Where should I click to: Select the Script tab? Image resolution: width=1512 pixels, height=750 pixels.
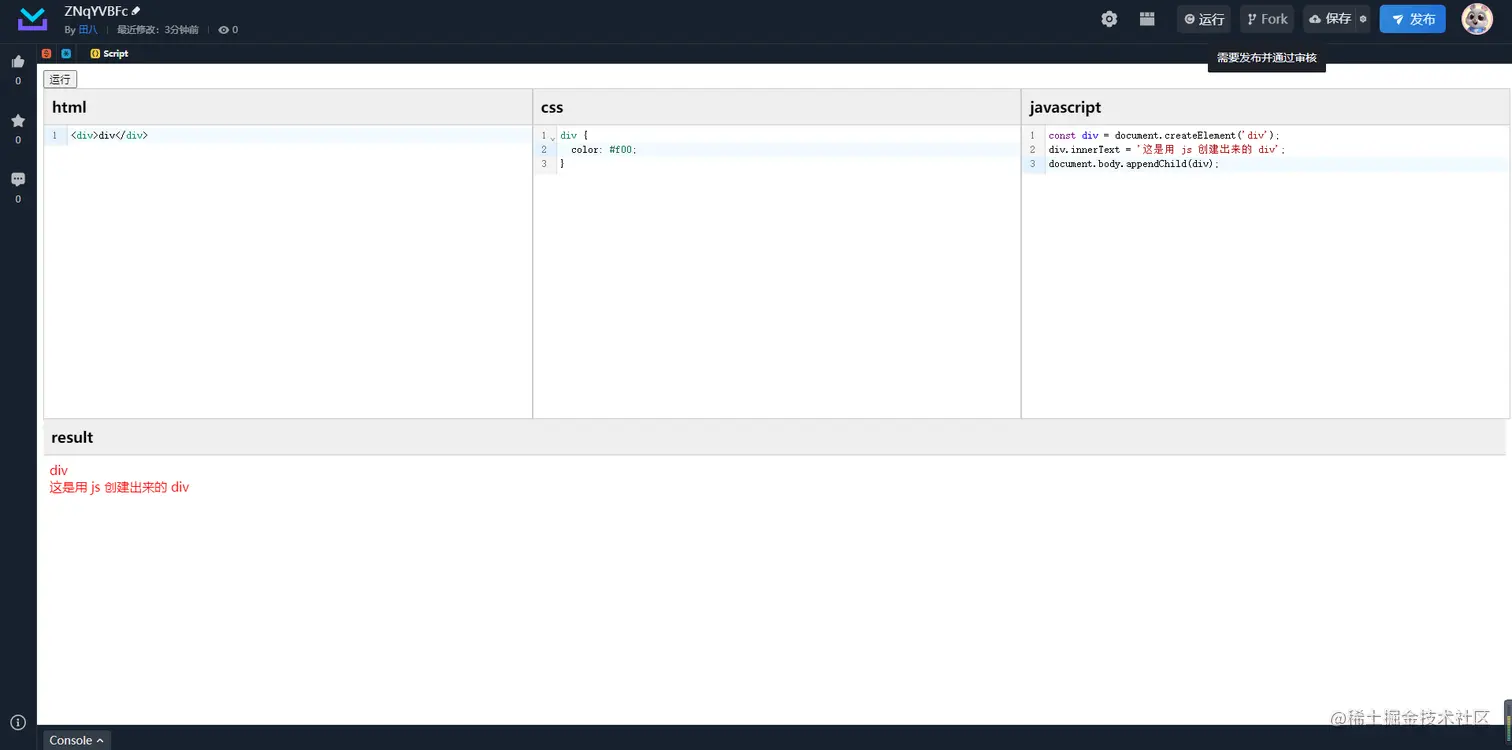tap(109, 54)
